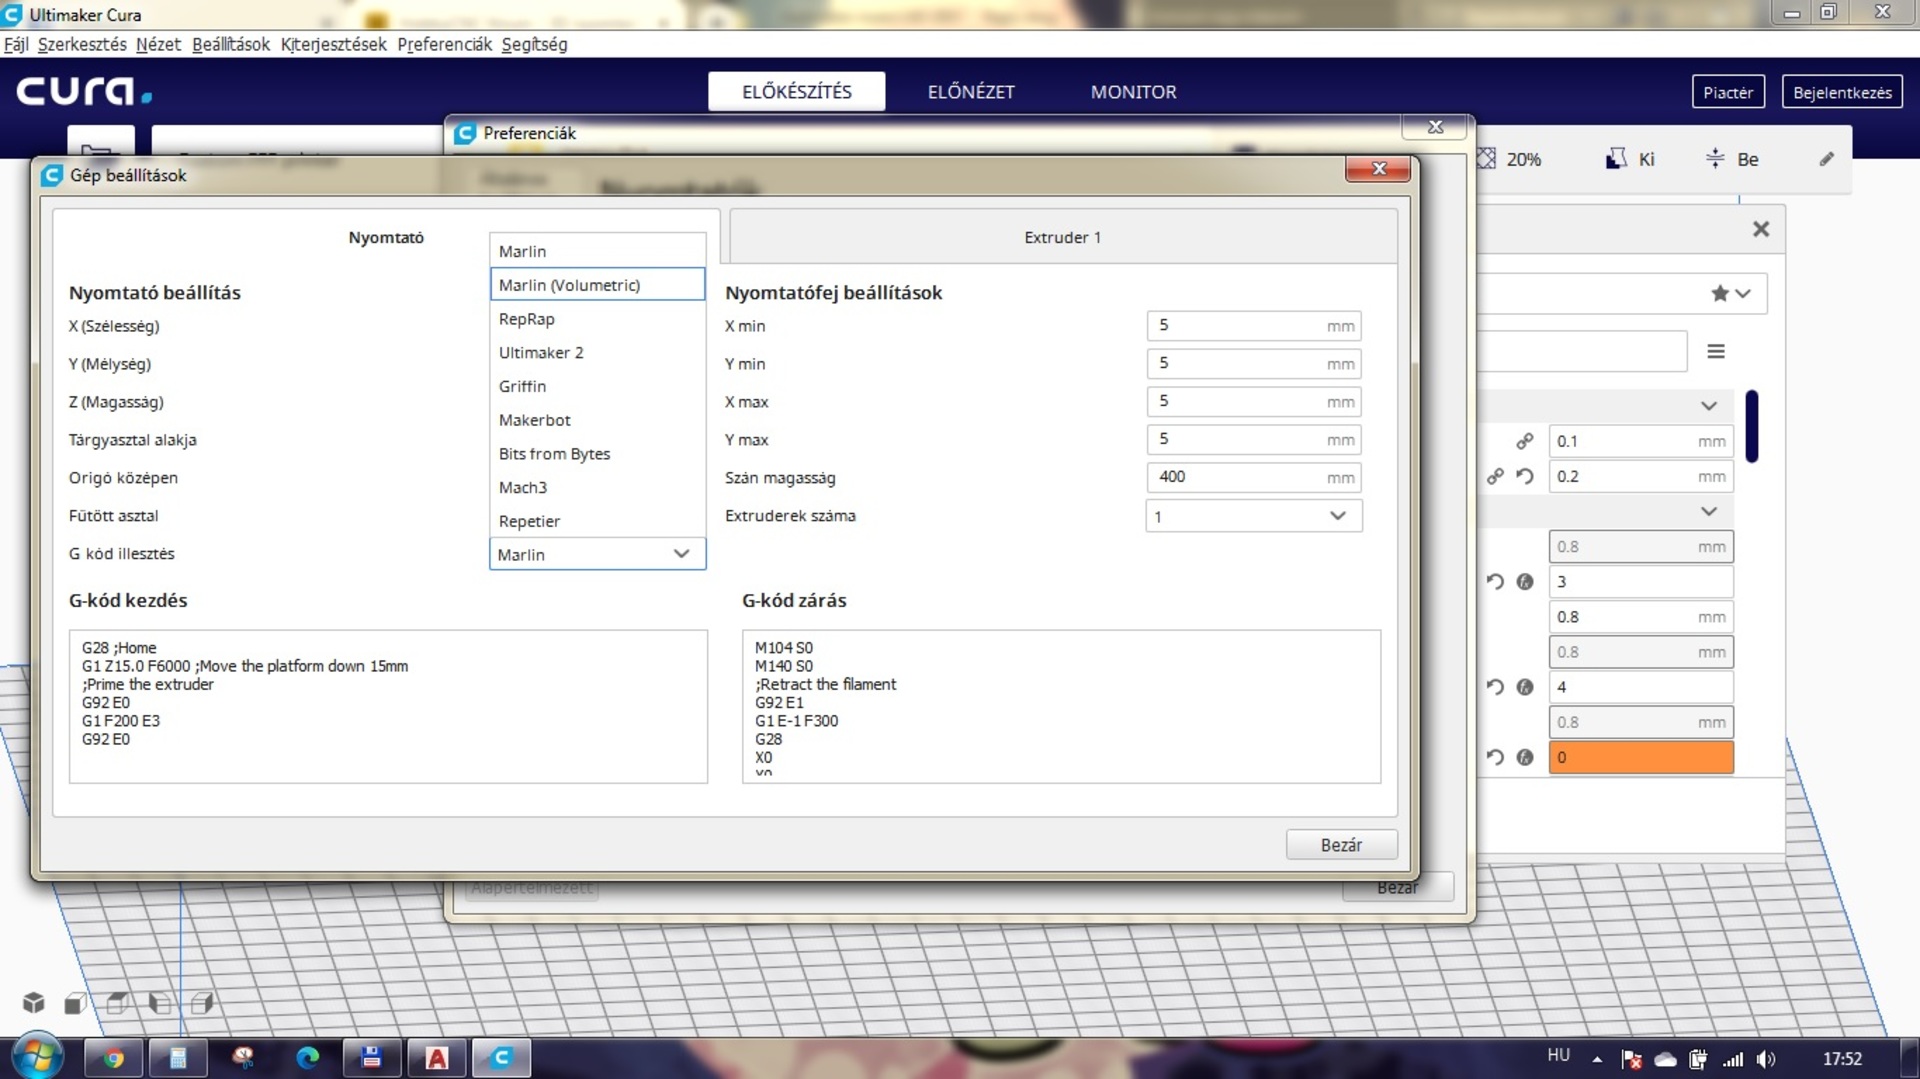Reset the value 3 with the undo arrow
This screenshot has width=1920, height=1079.
pyautogui.click(x=1495, y=582)
